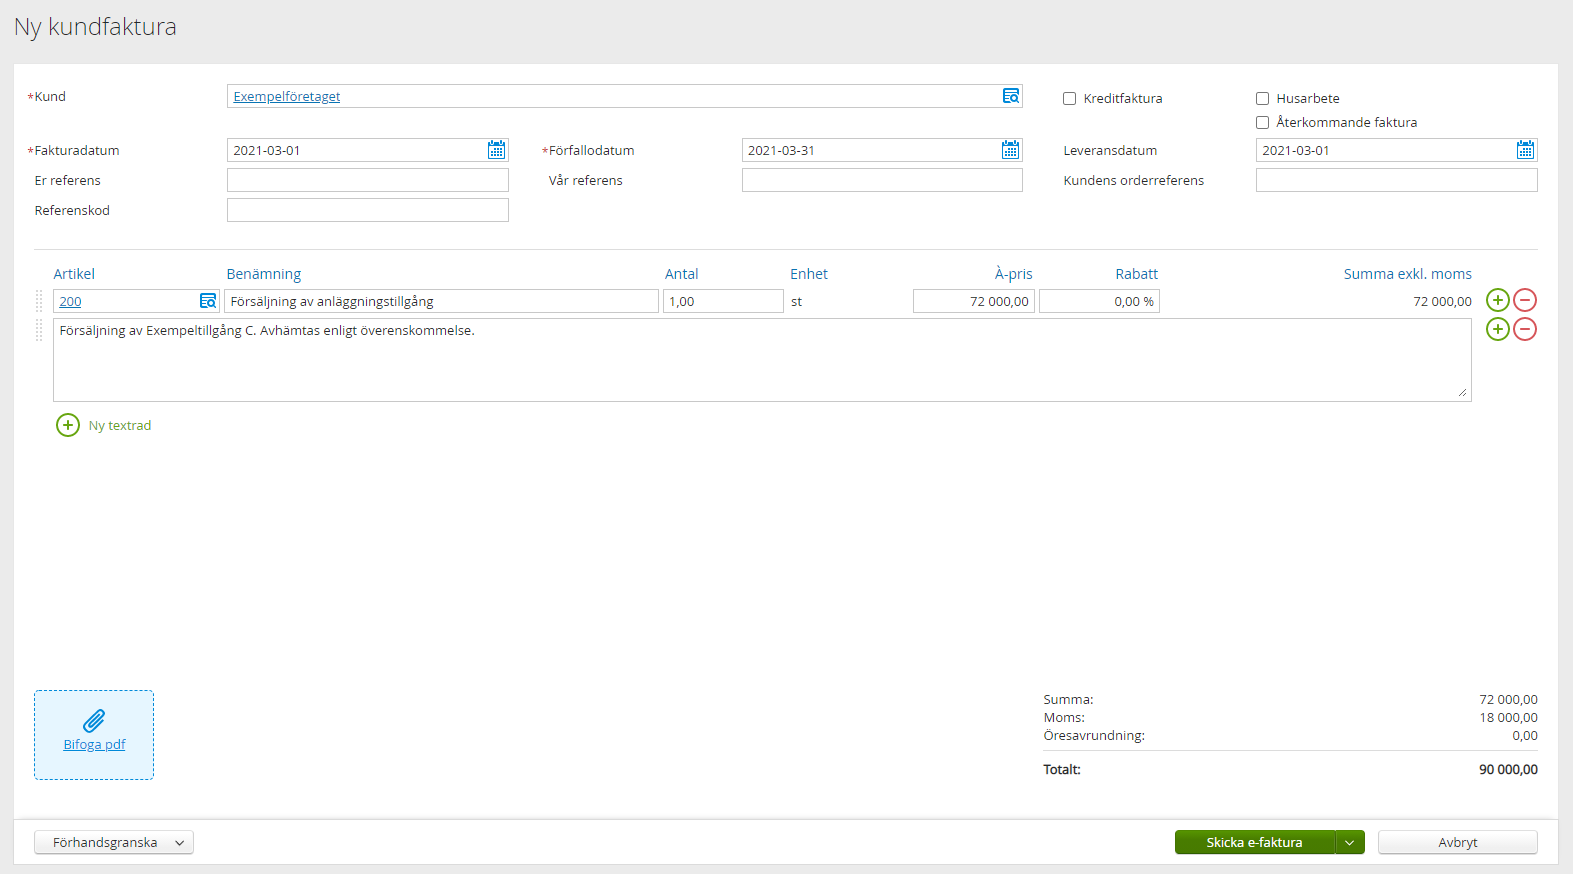The width and height of the screenshot is (1573, 874).
Task: Click the Rabatt column header
Action: [x=1137, y=274]
